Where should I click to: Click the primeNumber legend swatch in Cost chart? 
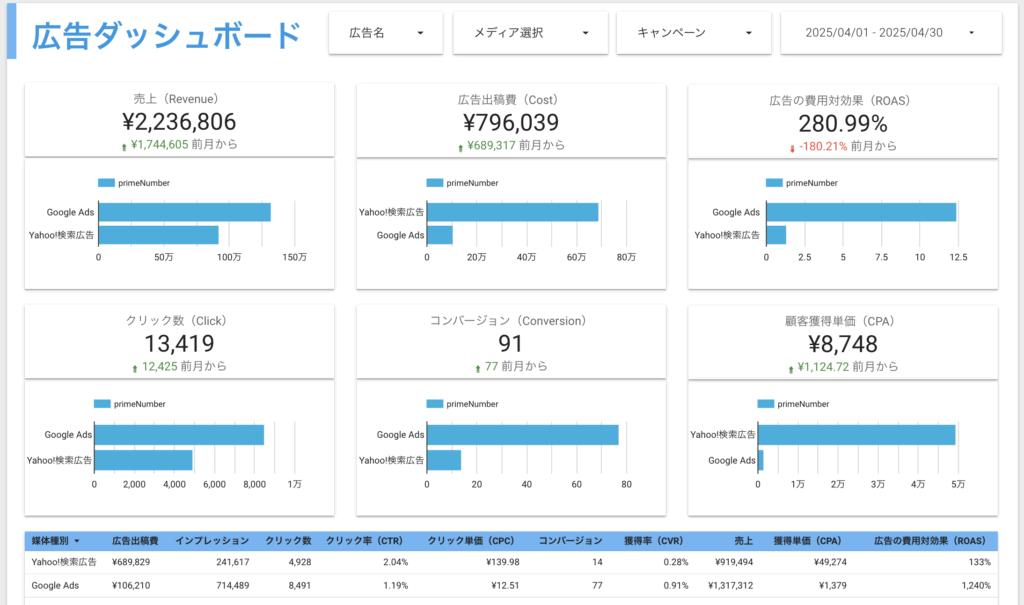point(434,183)
